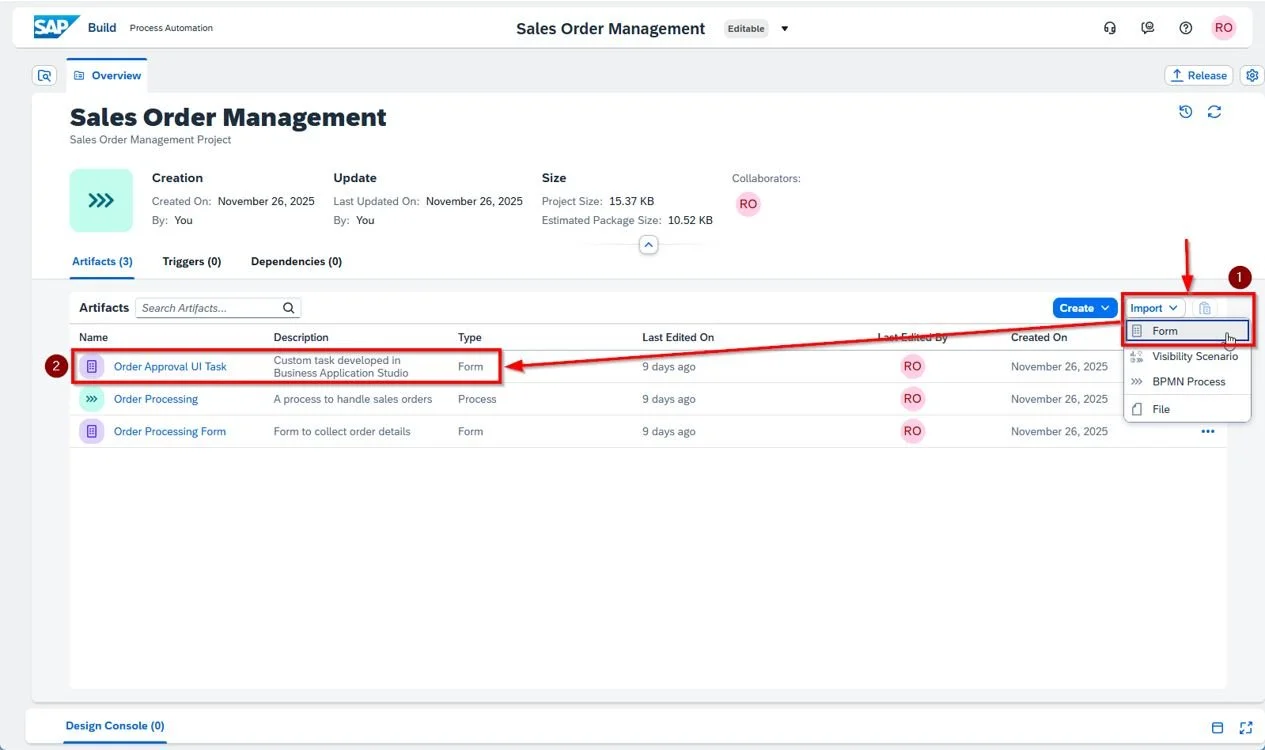Refresh the project with the refresh icon
Viewport: 1265px width, 750px height.
click(x=1215, y=112)
